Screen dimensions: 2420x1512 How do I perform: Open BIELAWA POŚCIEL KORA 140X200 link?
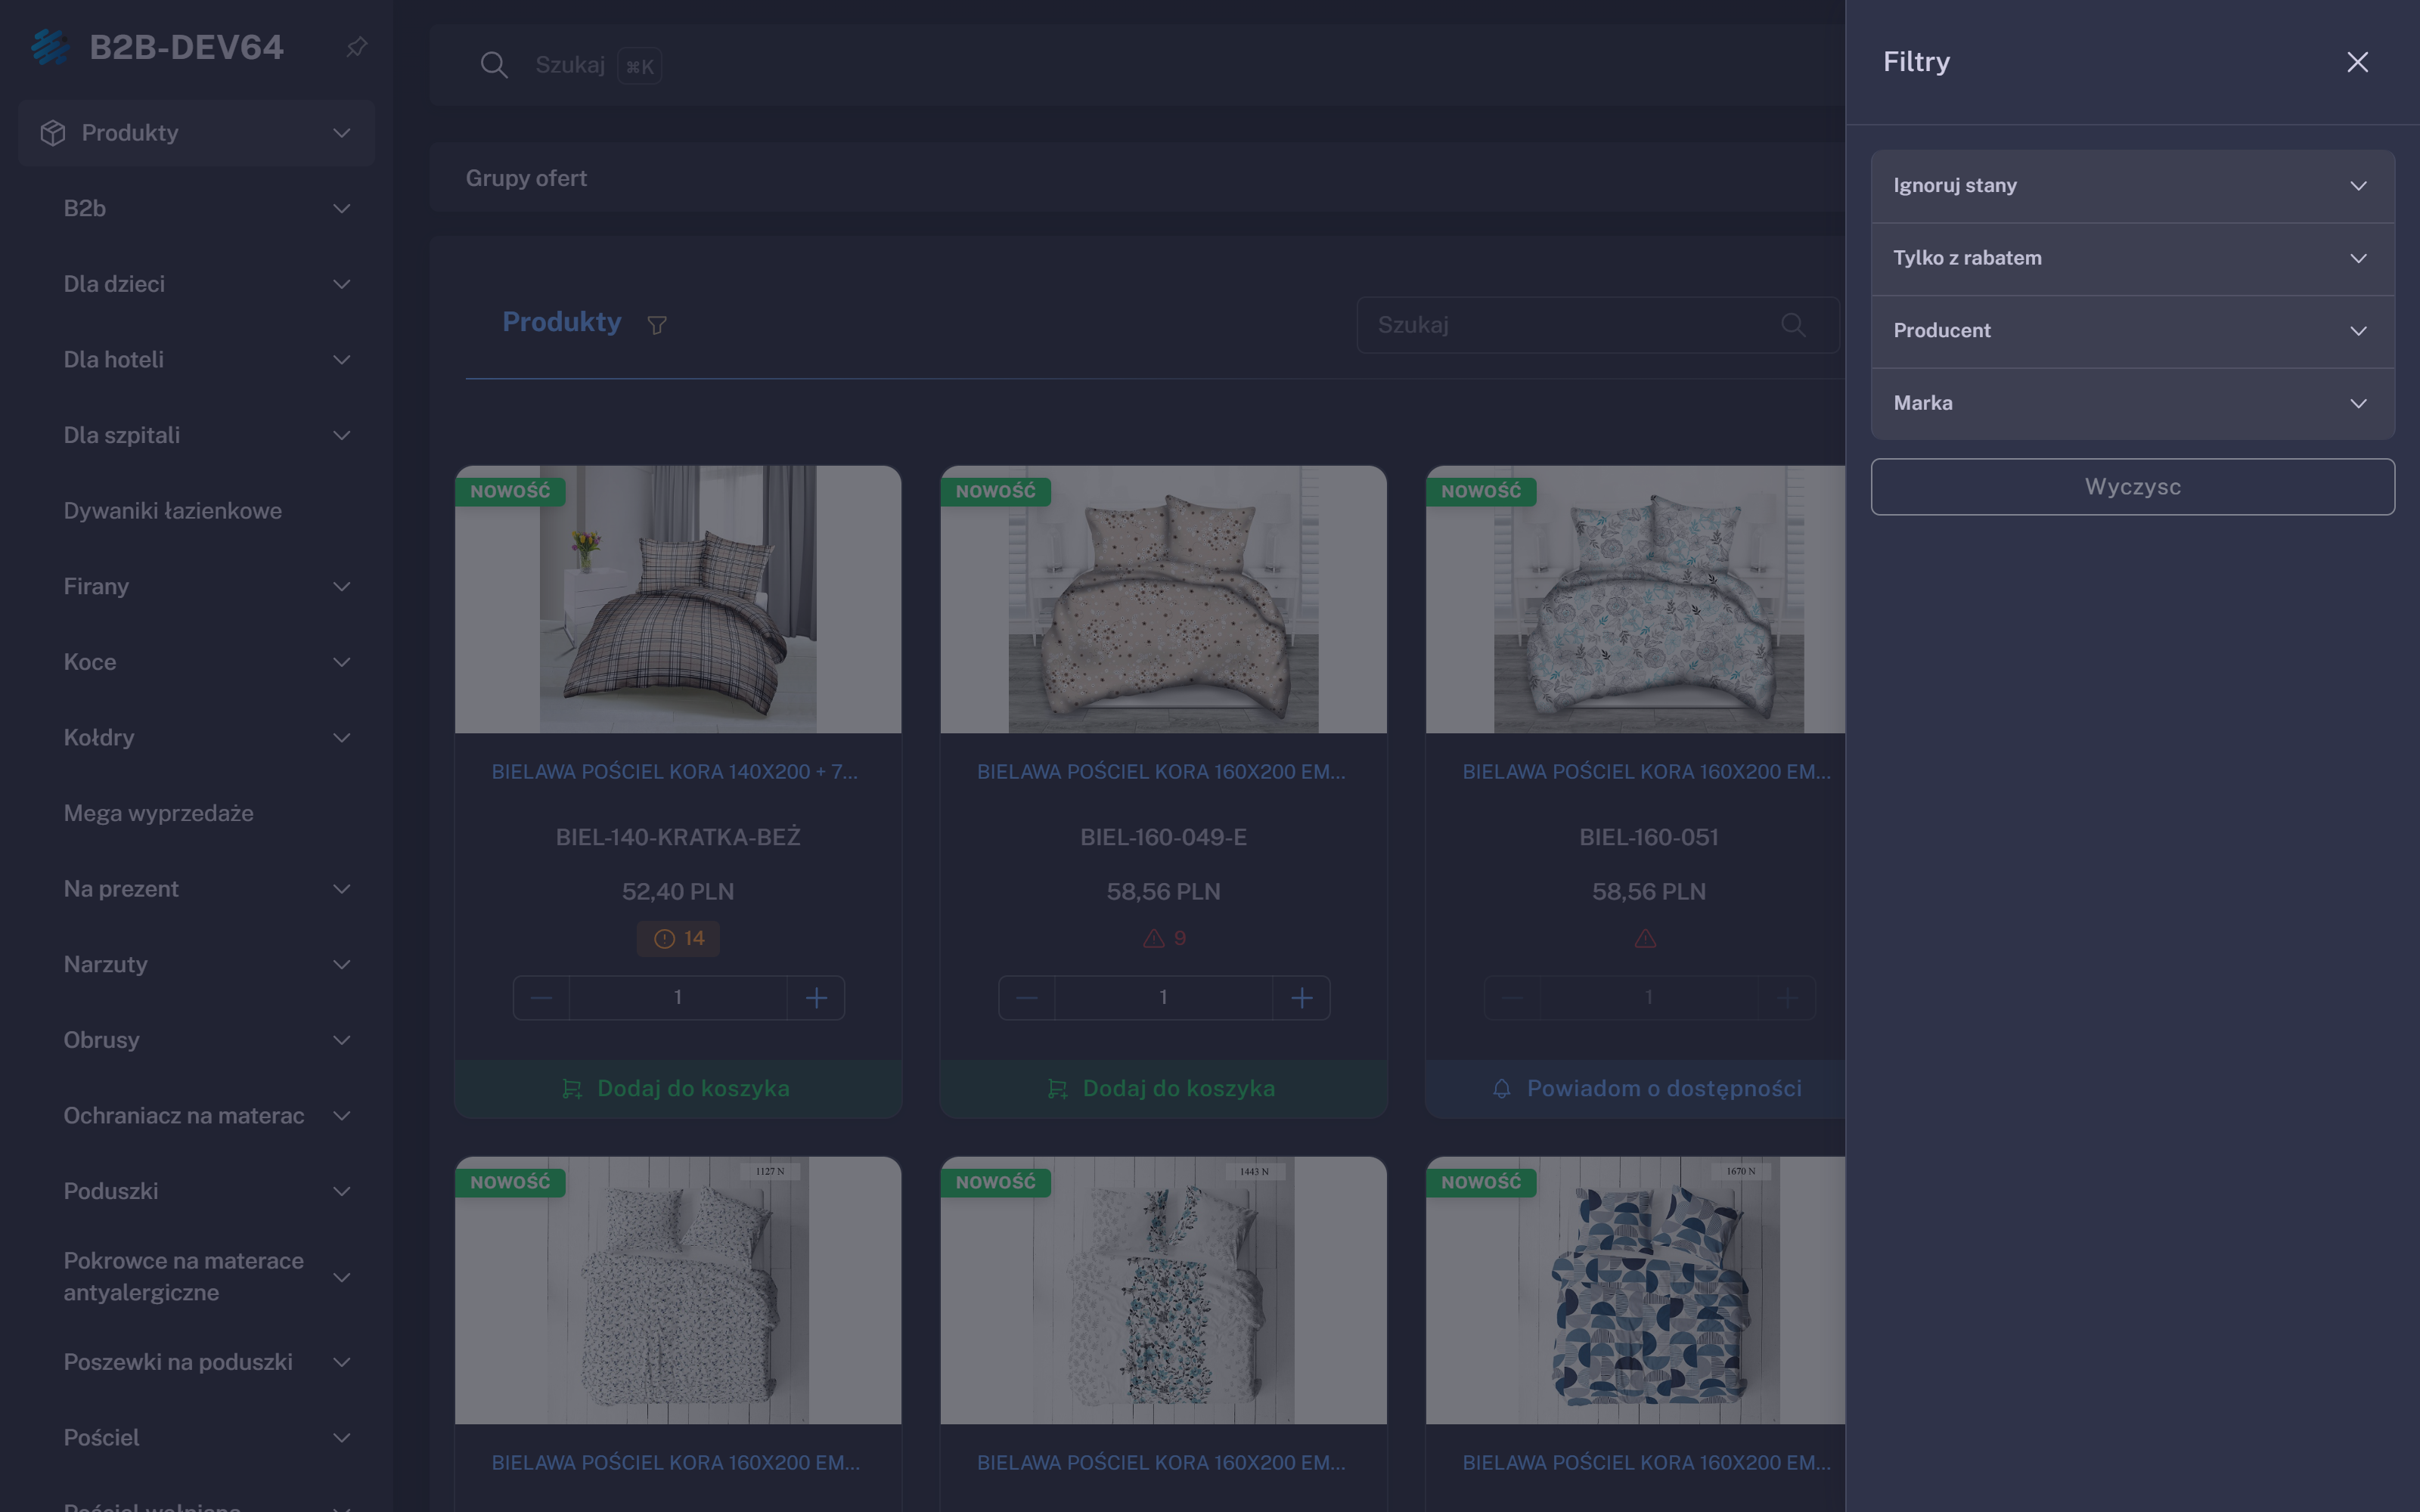tap(675, 772)
